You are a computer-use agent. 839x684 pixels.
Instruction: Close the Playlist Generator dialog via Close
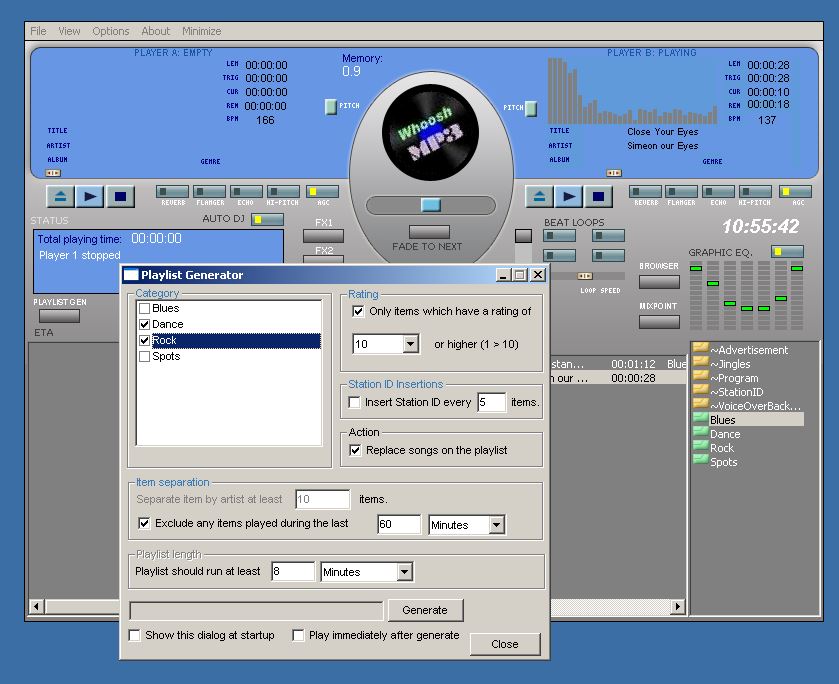click(x=505, y=644)
